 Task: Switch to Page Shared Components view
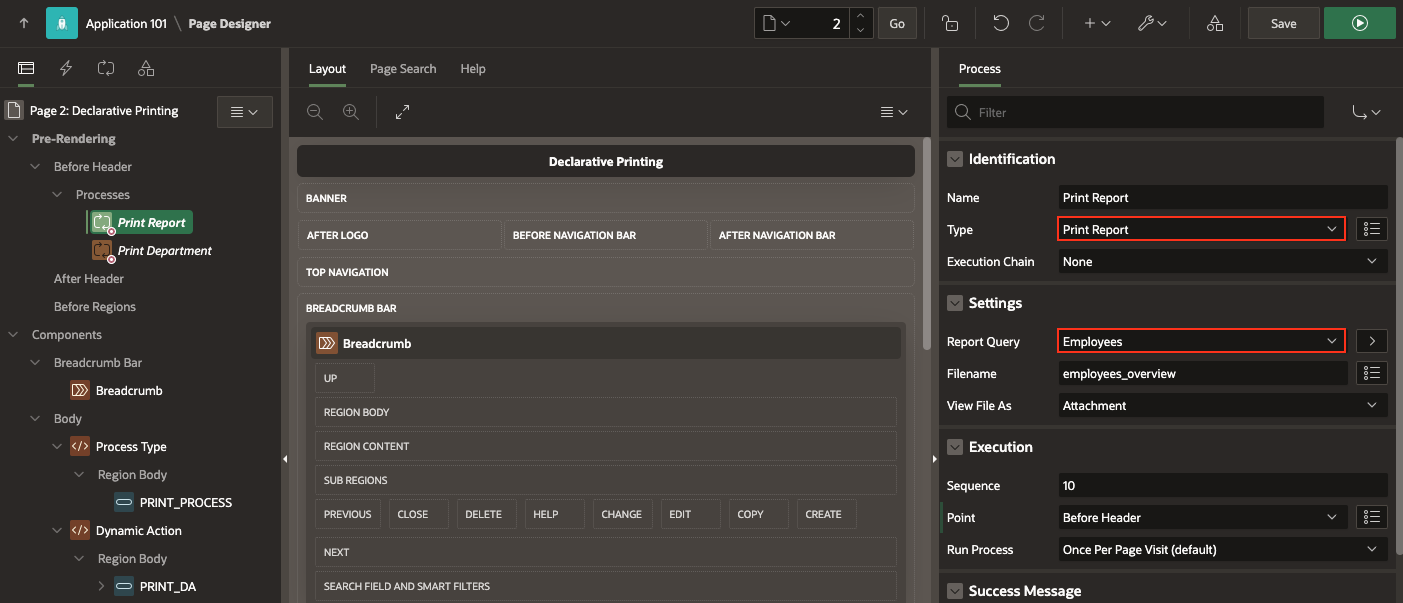click(145, 68)
